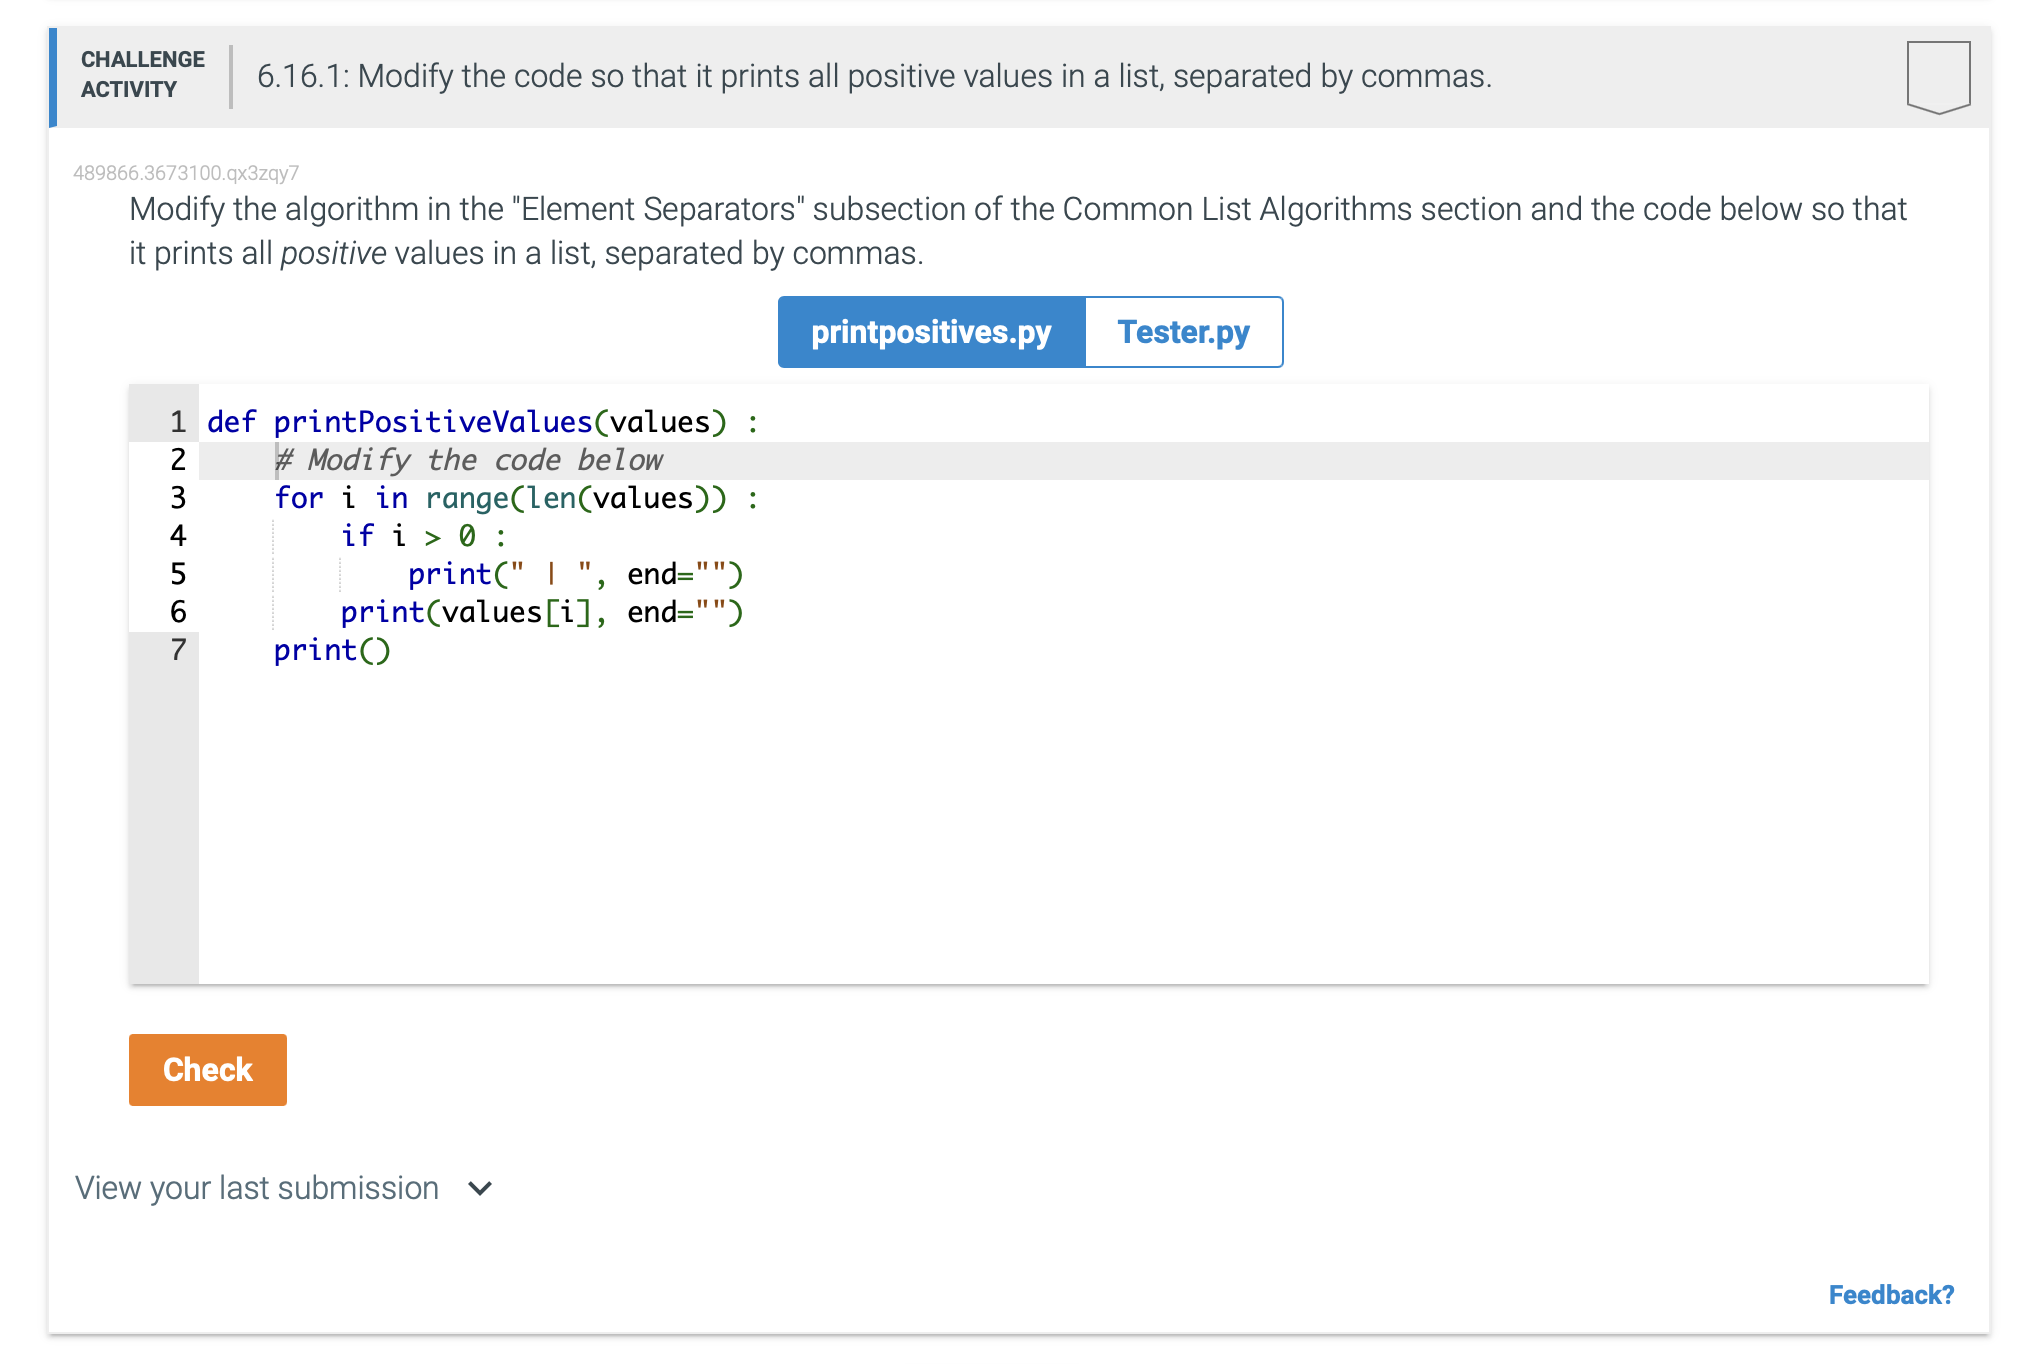Click the chevron beside View your last submission
2026x1364 pixels.
(x=478, y=1188)
